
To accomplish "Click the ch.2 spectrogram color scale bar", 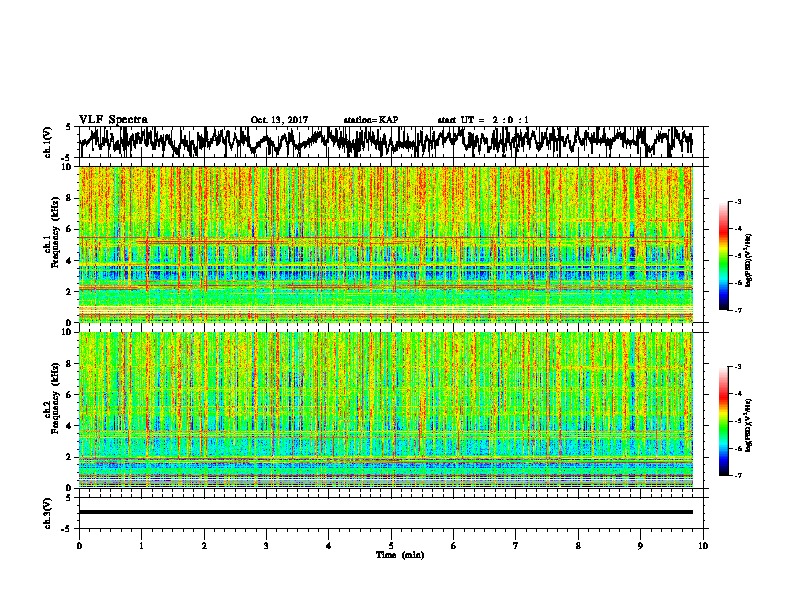I will pos(723,421).
